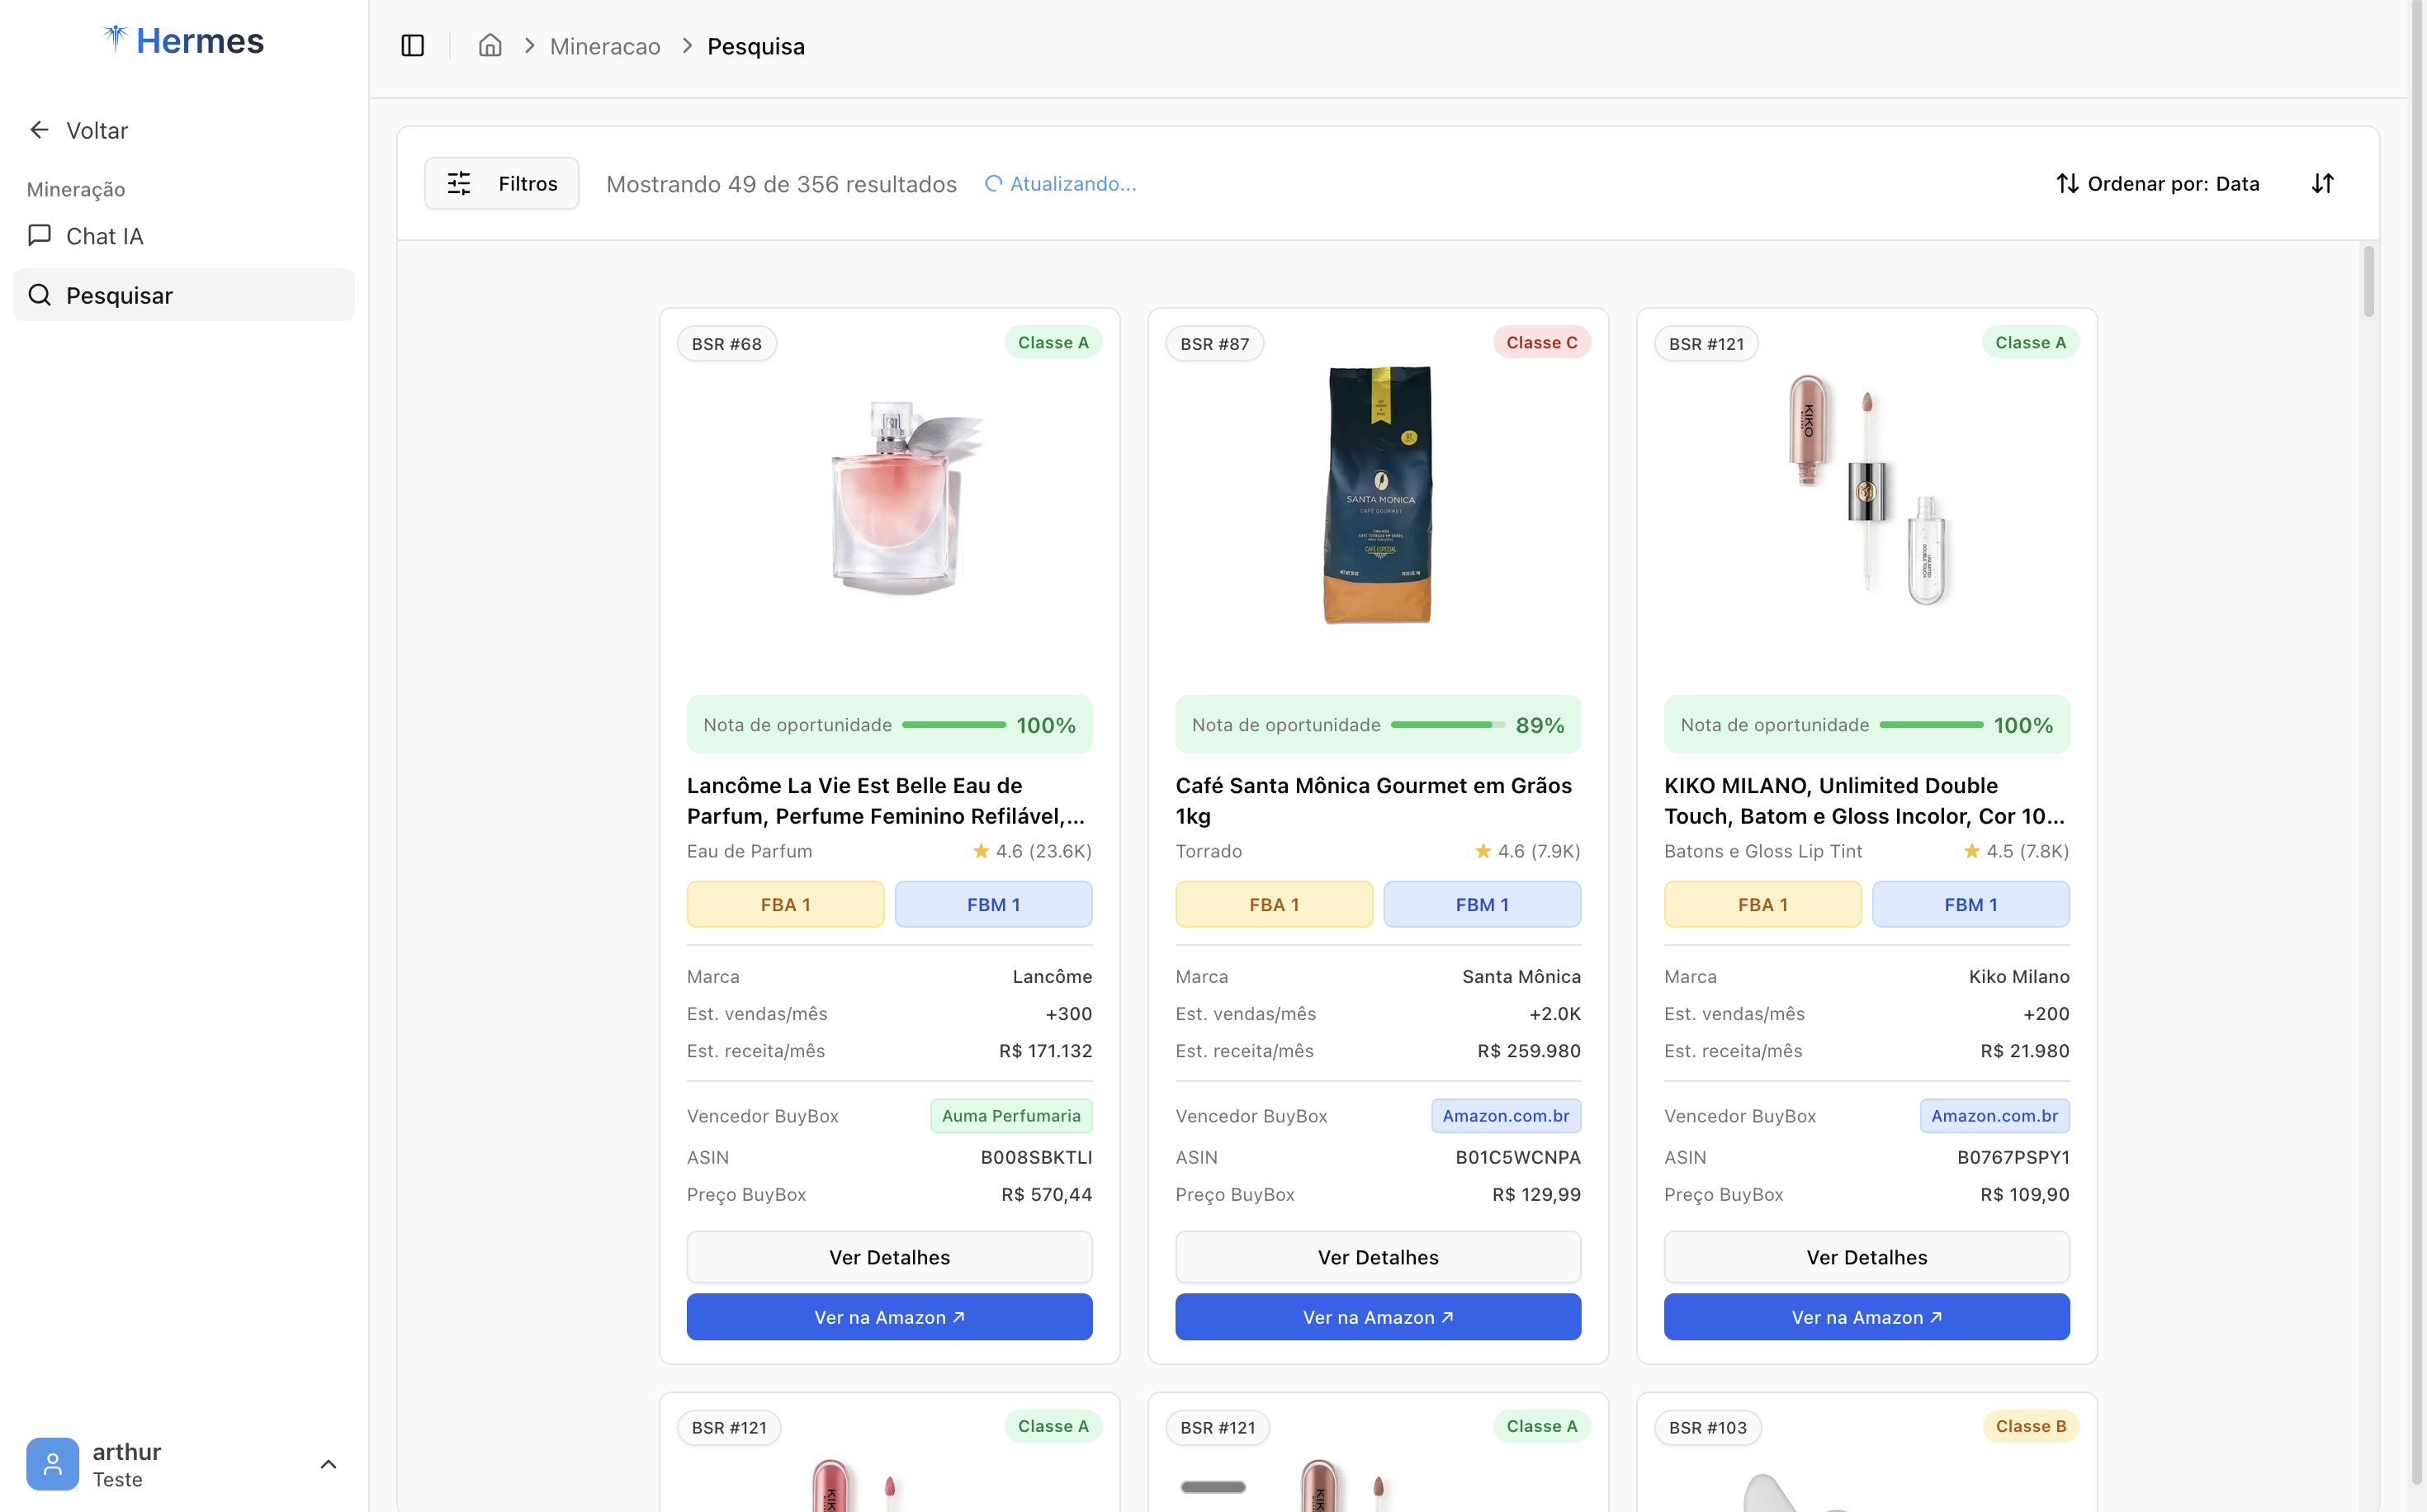Click the Voltar back arrow
The image size is (2427, 1512).
[x=38, y=129]
